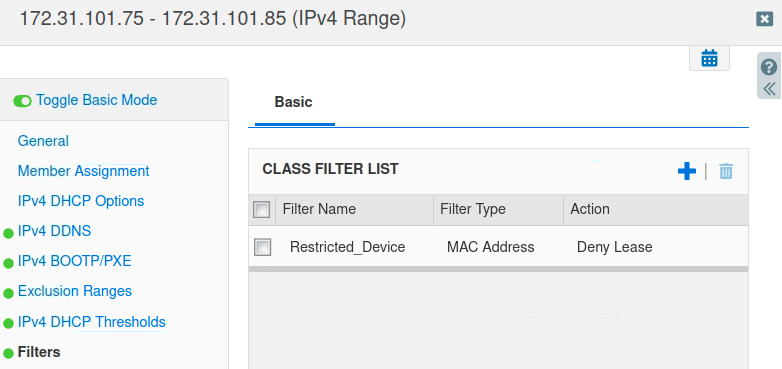The width and height of the screenshot is (782, 369).
Task: Open the IPv4 DDNS section
Action: (x=54, y=231)
